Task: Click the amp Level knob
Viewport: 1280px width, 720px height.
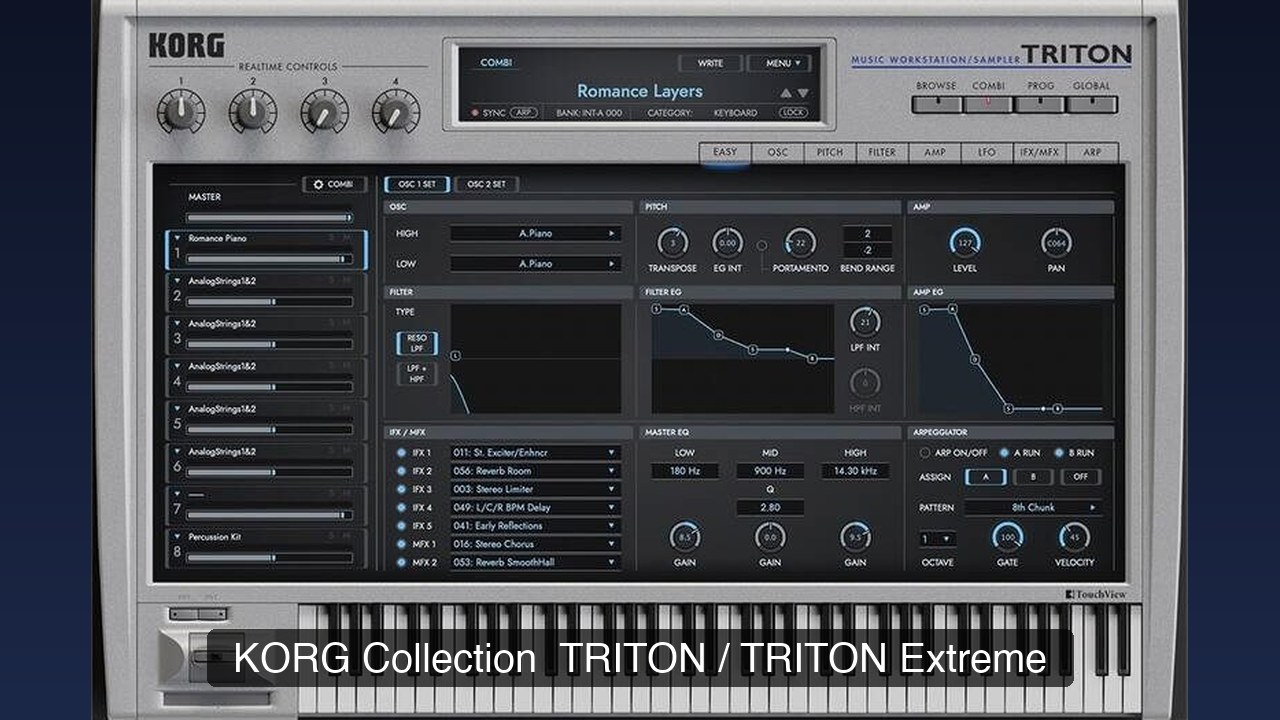Action: [965, 243]
